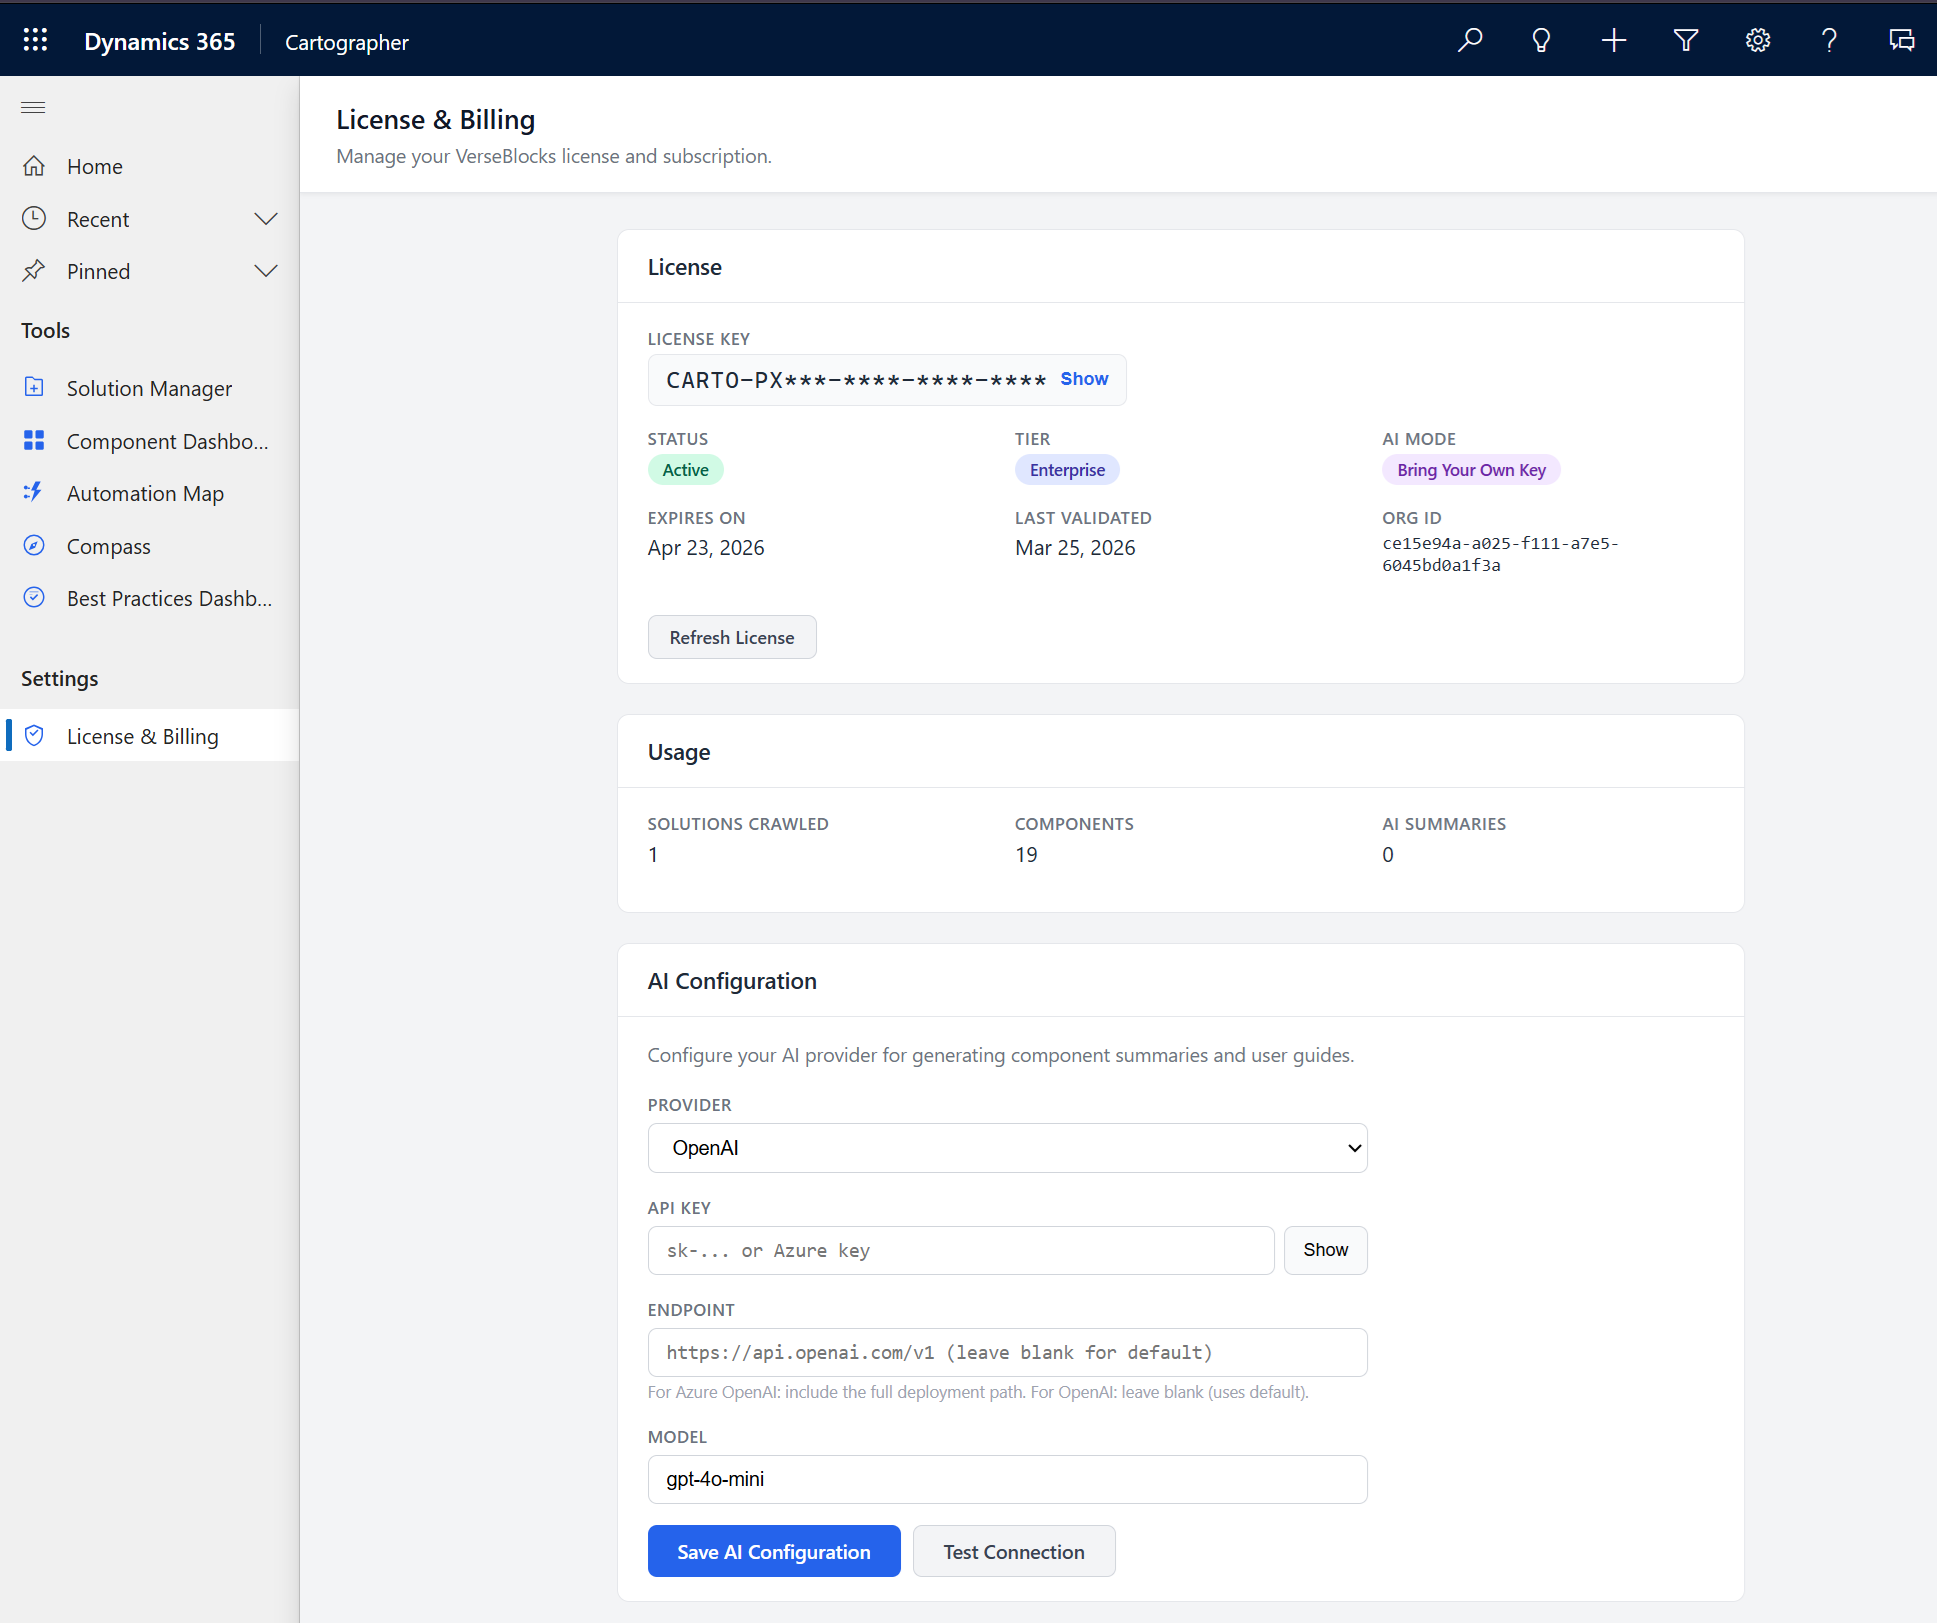
Task: Click the Bring Your Own Key badge
Action: (x=1471, y=470)
